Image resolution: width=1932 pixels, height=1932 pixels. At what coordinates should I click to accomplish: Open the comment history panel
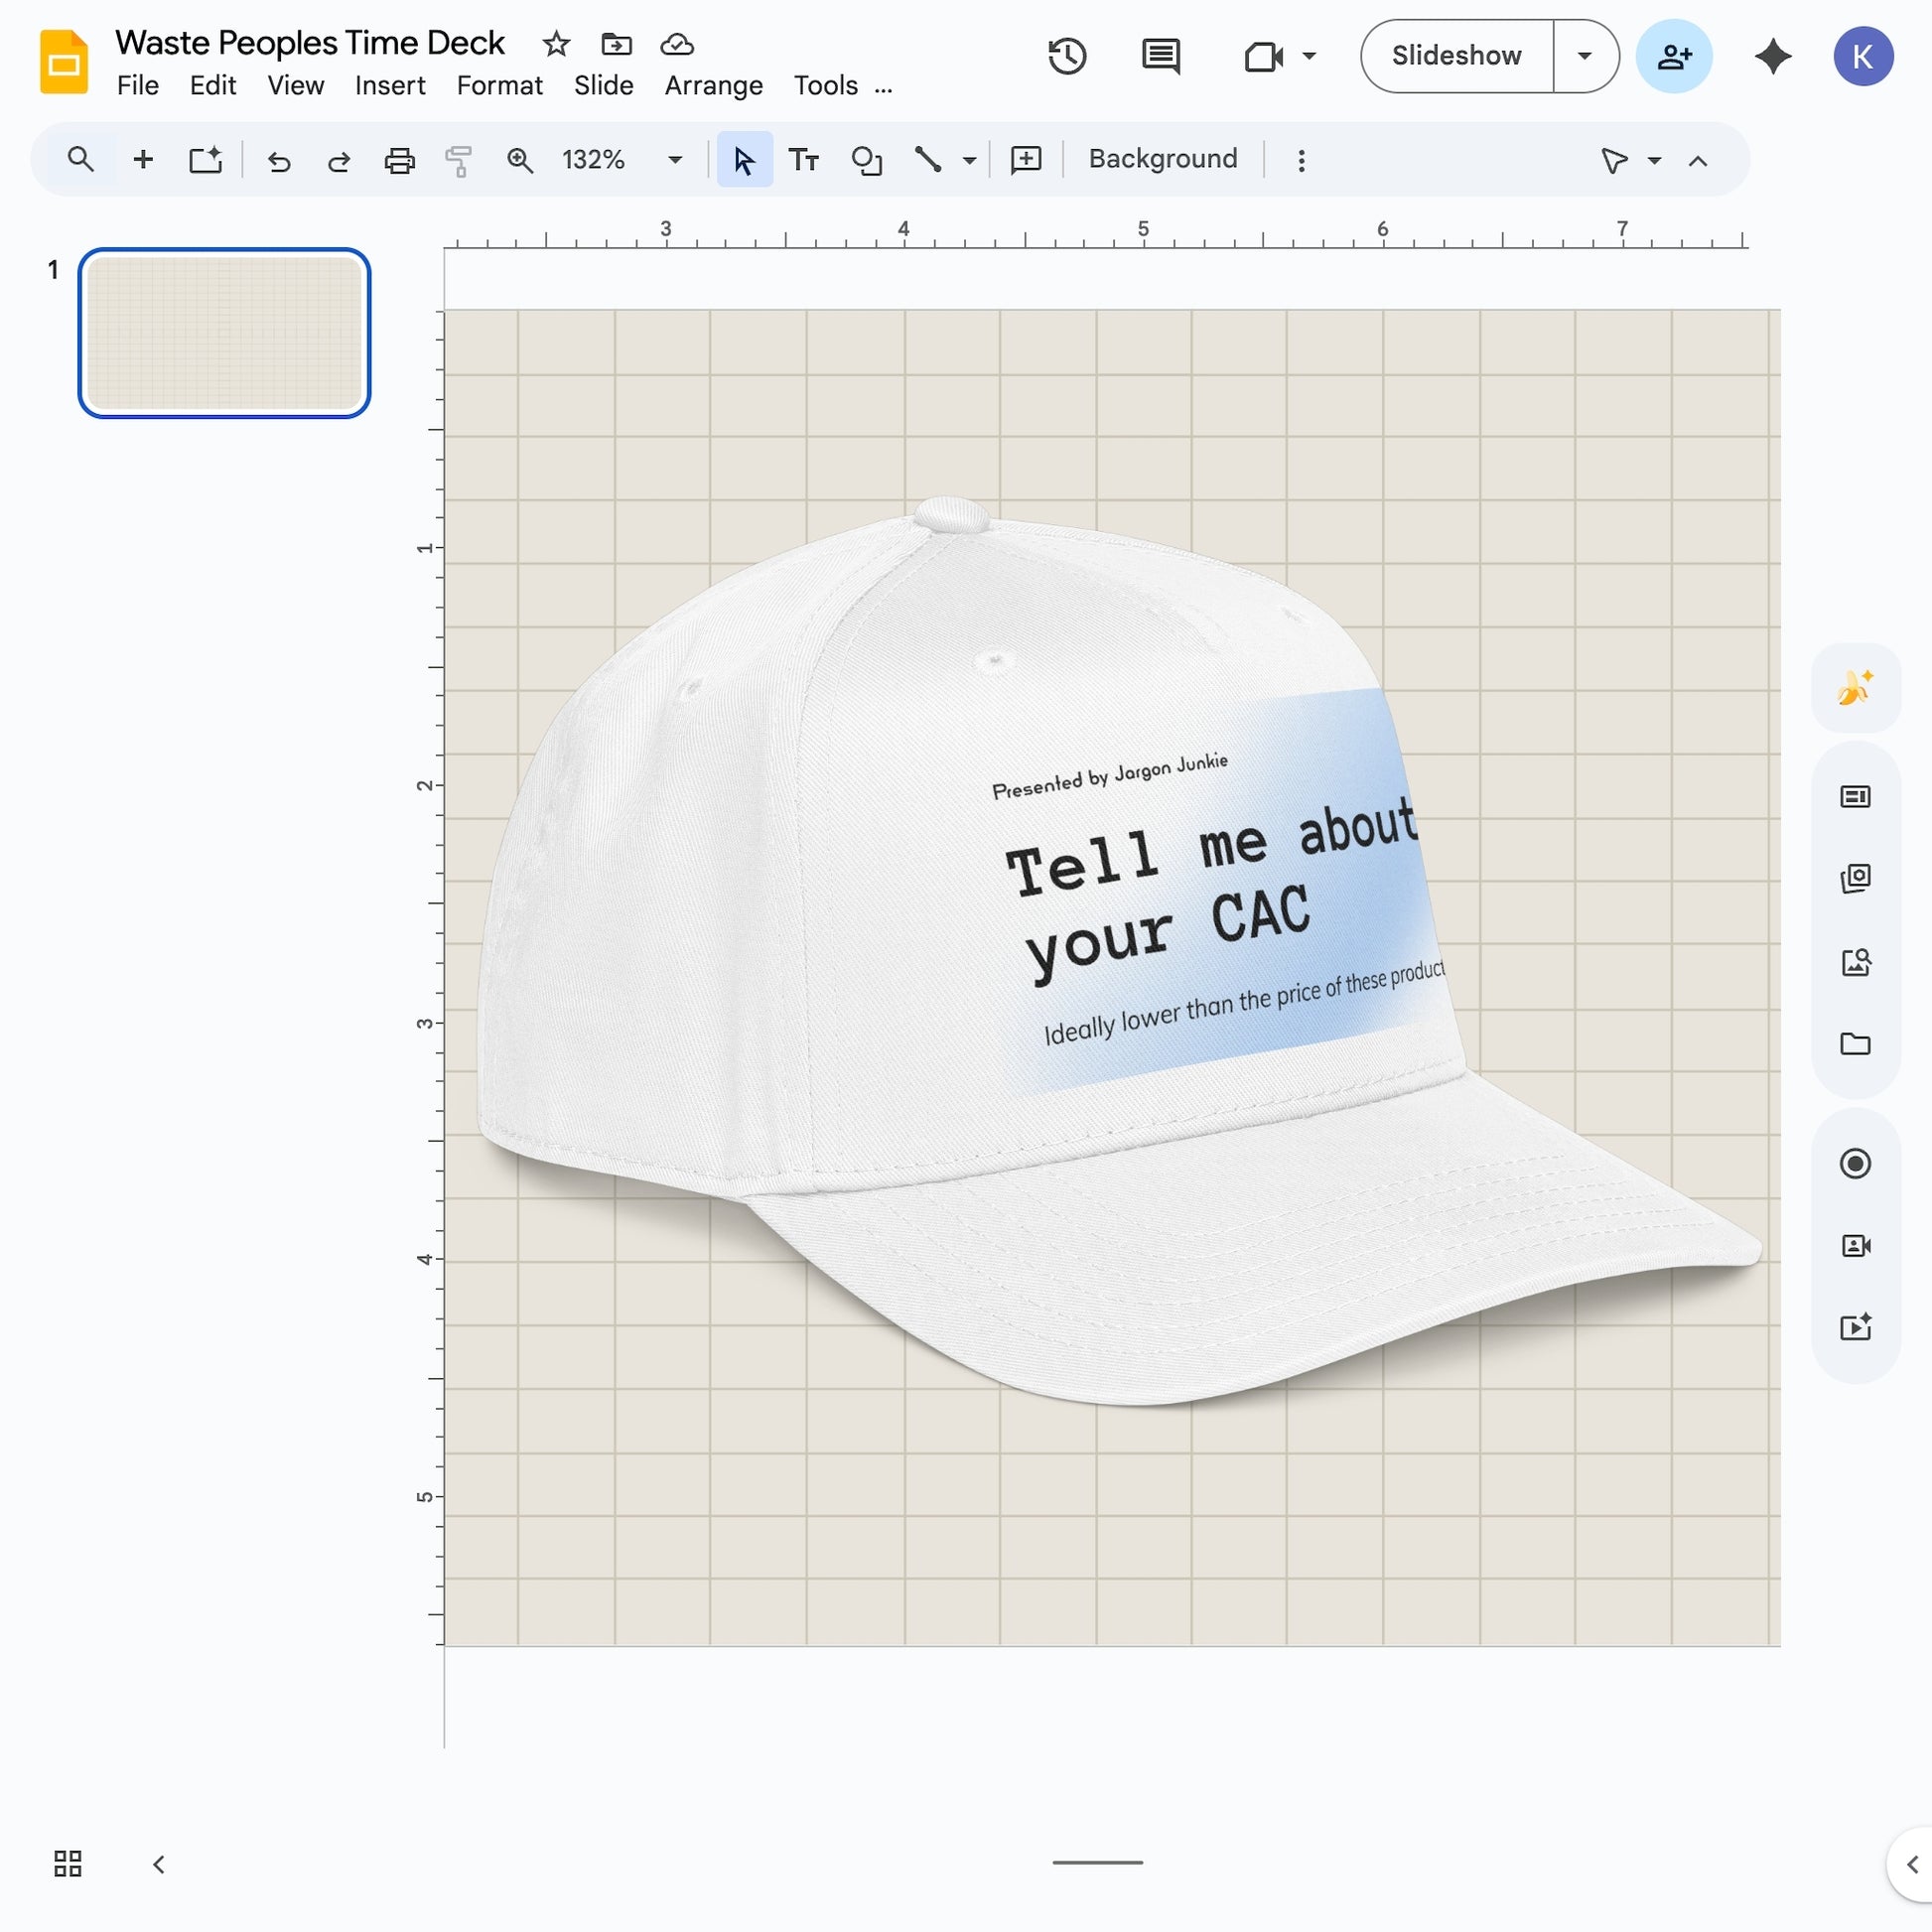(1160, 56)
